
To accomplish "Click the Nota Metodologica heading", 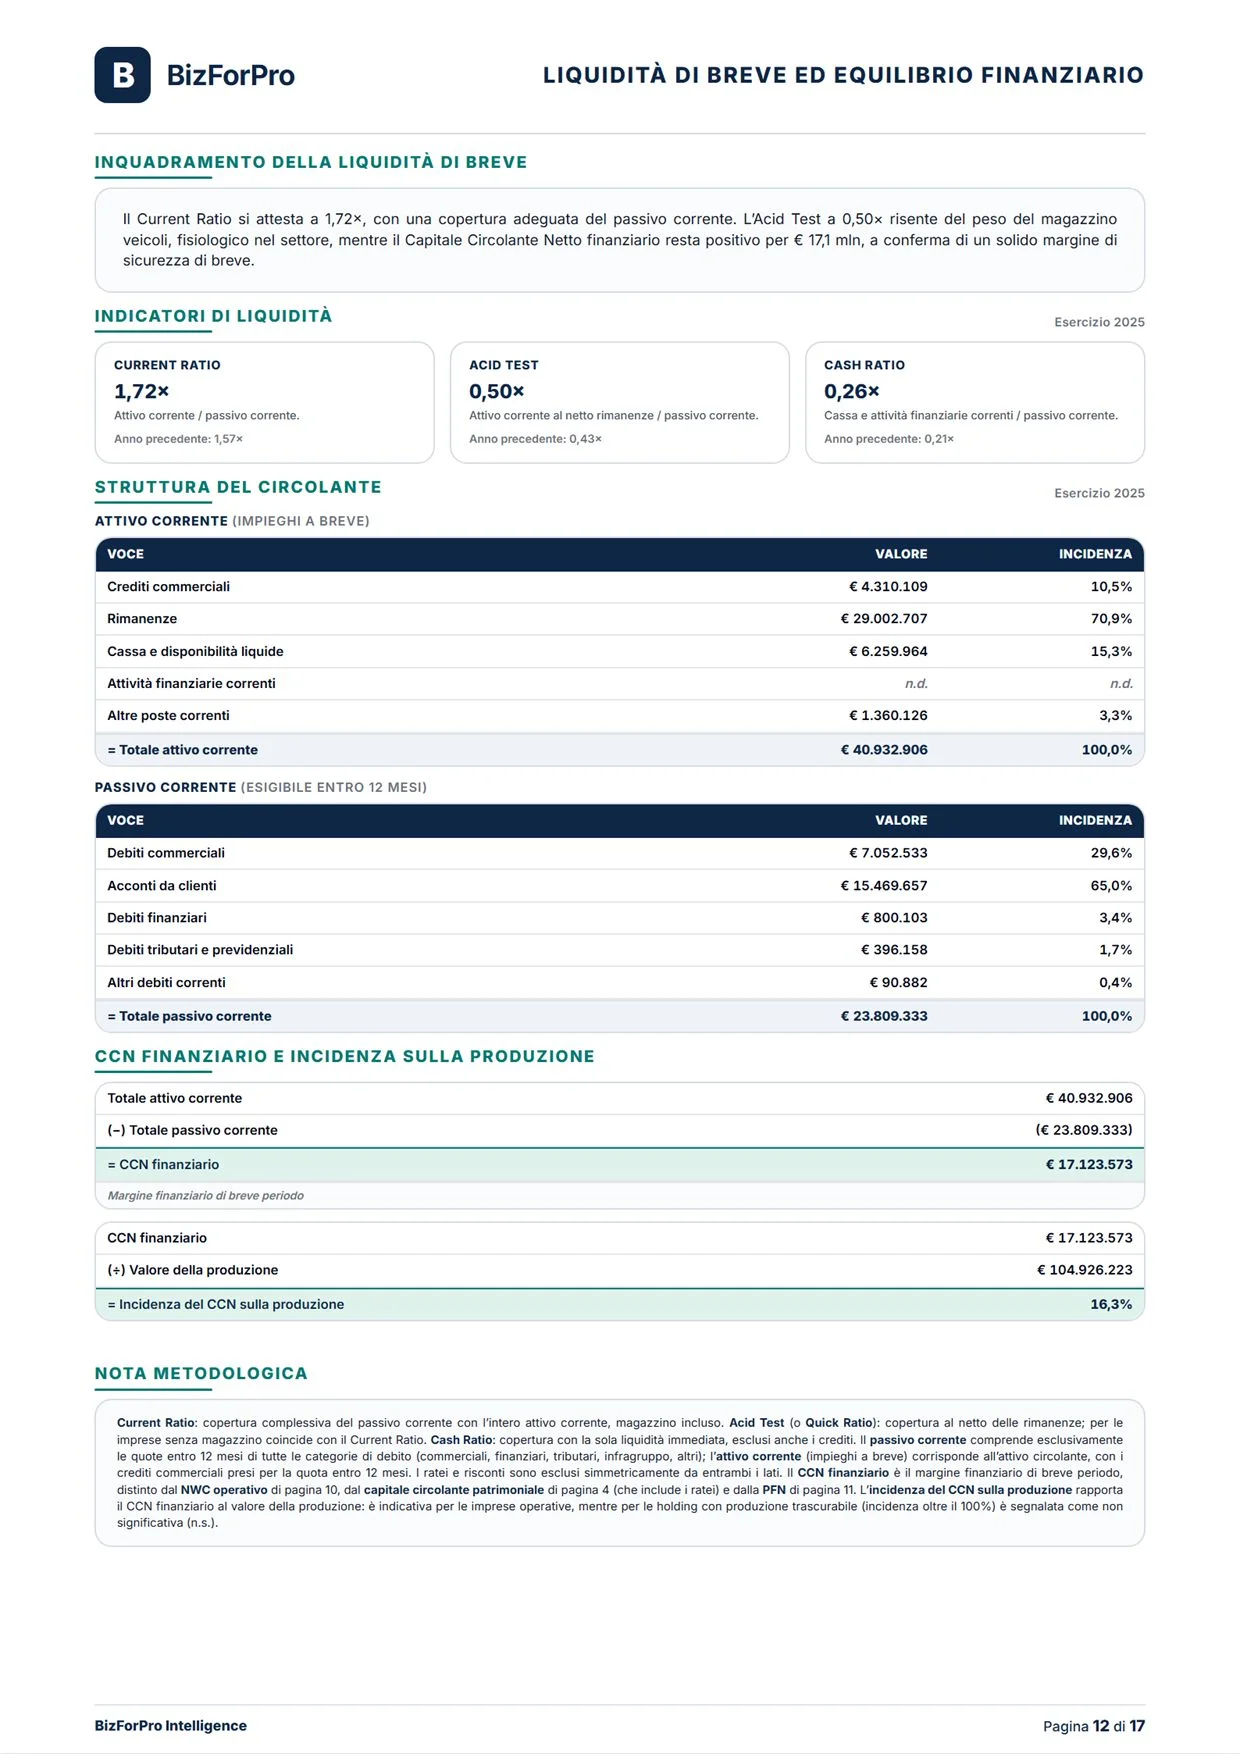I will click(x=201, y=1374).
